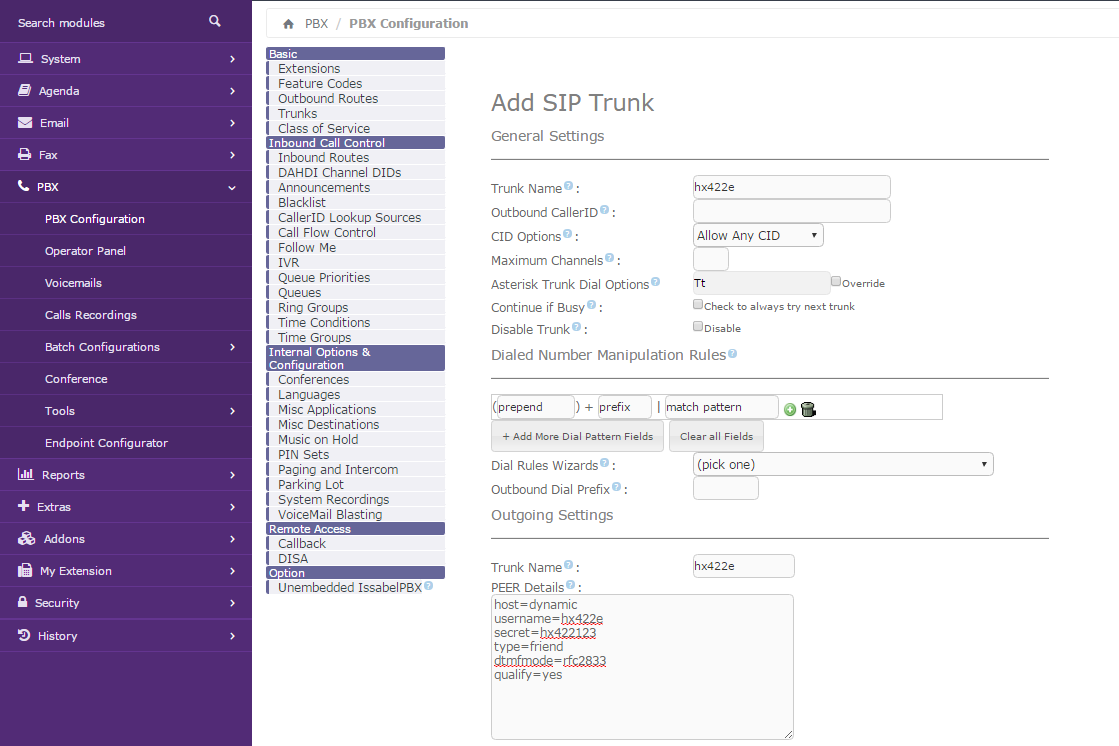
Task: Open Operator Panel in the sidebar
Action: [85, 251]
